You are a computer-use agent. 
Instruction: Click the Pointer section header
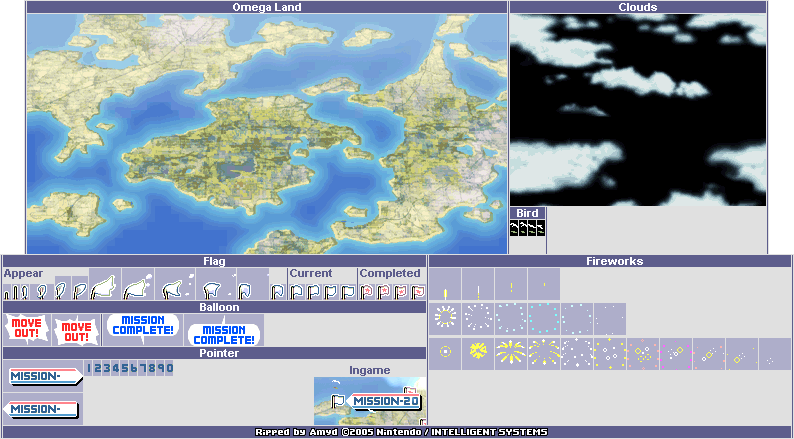pyautogui.click(x=214, y=353)
